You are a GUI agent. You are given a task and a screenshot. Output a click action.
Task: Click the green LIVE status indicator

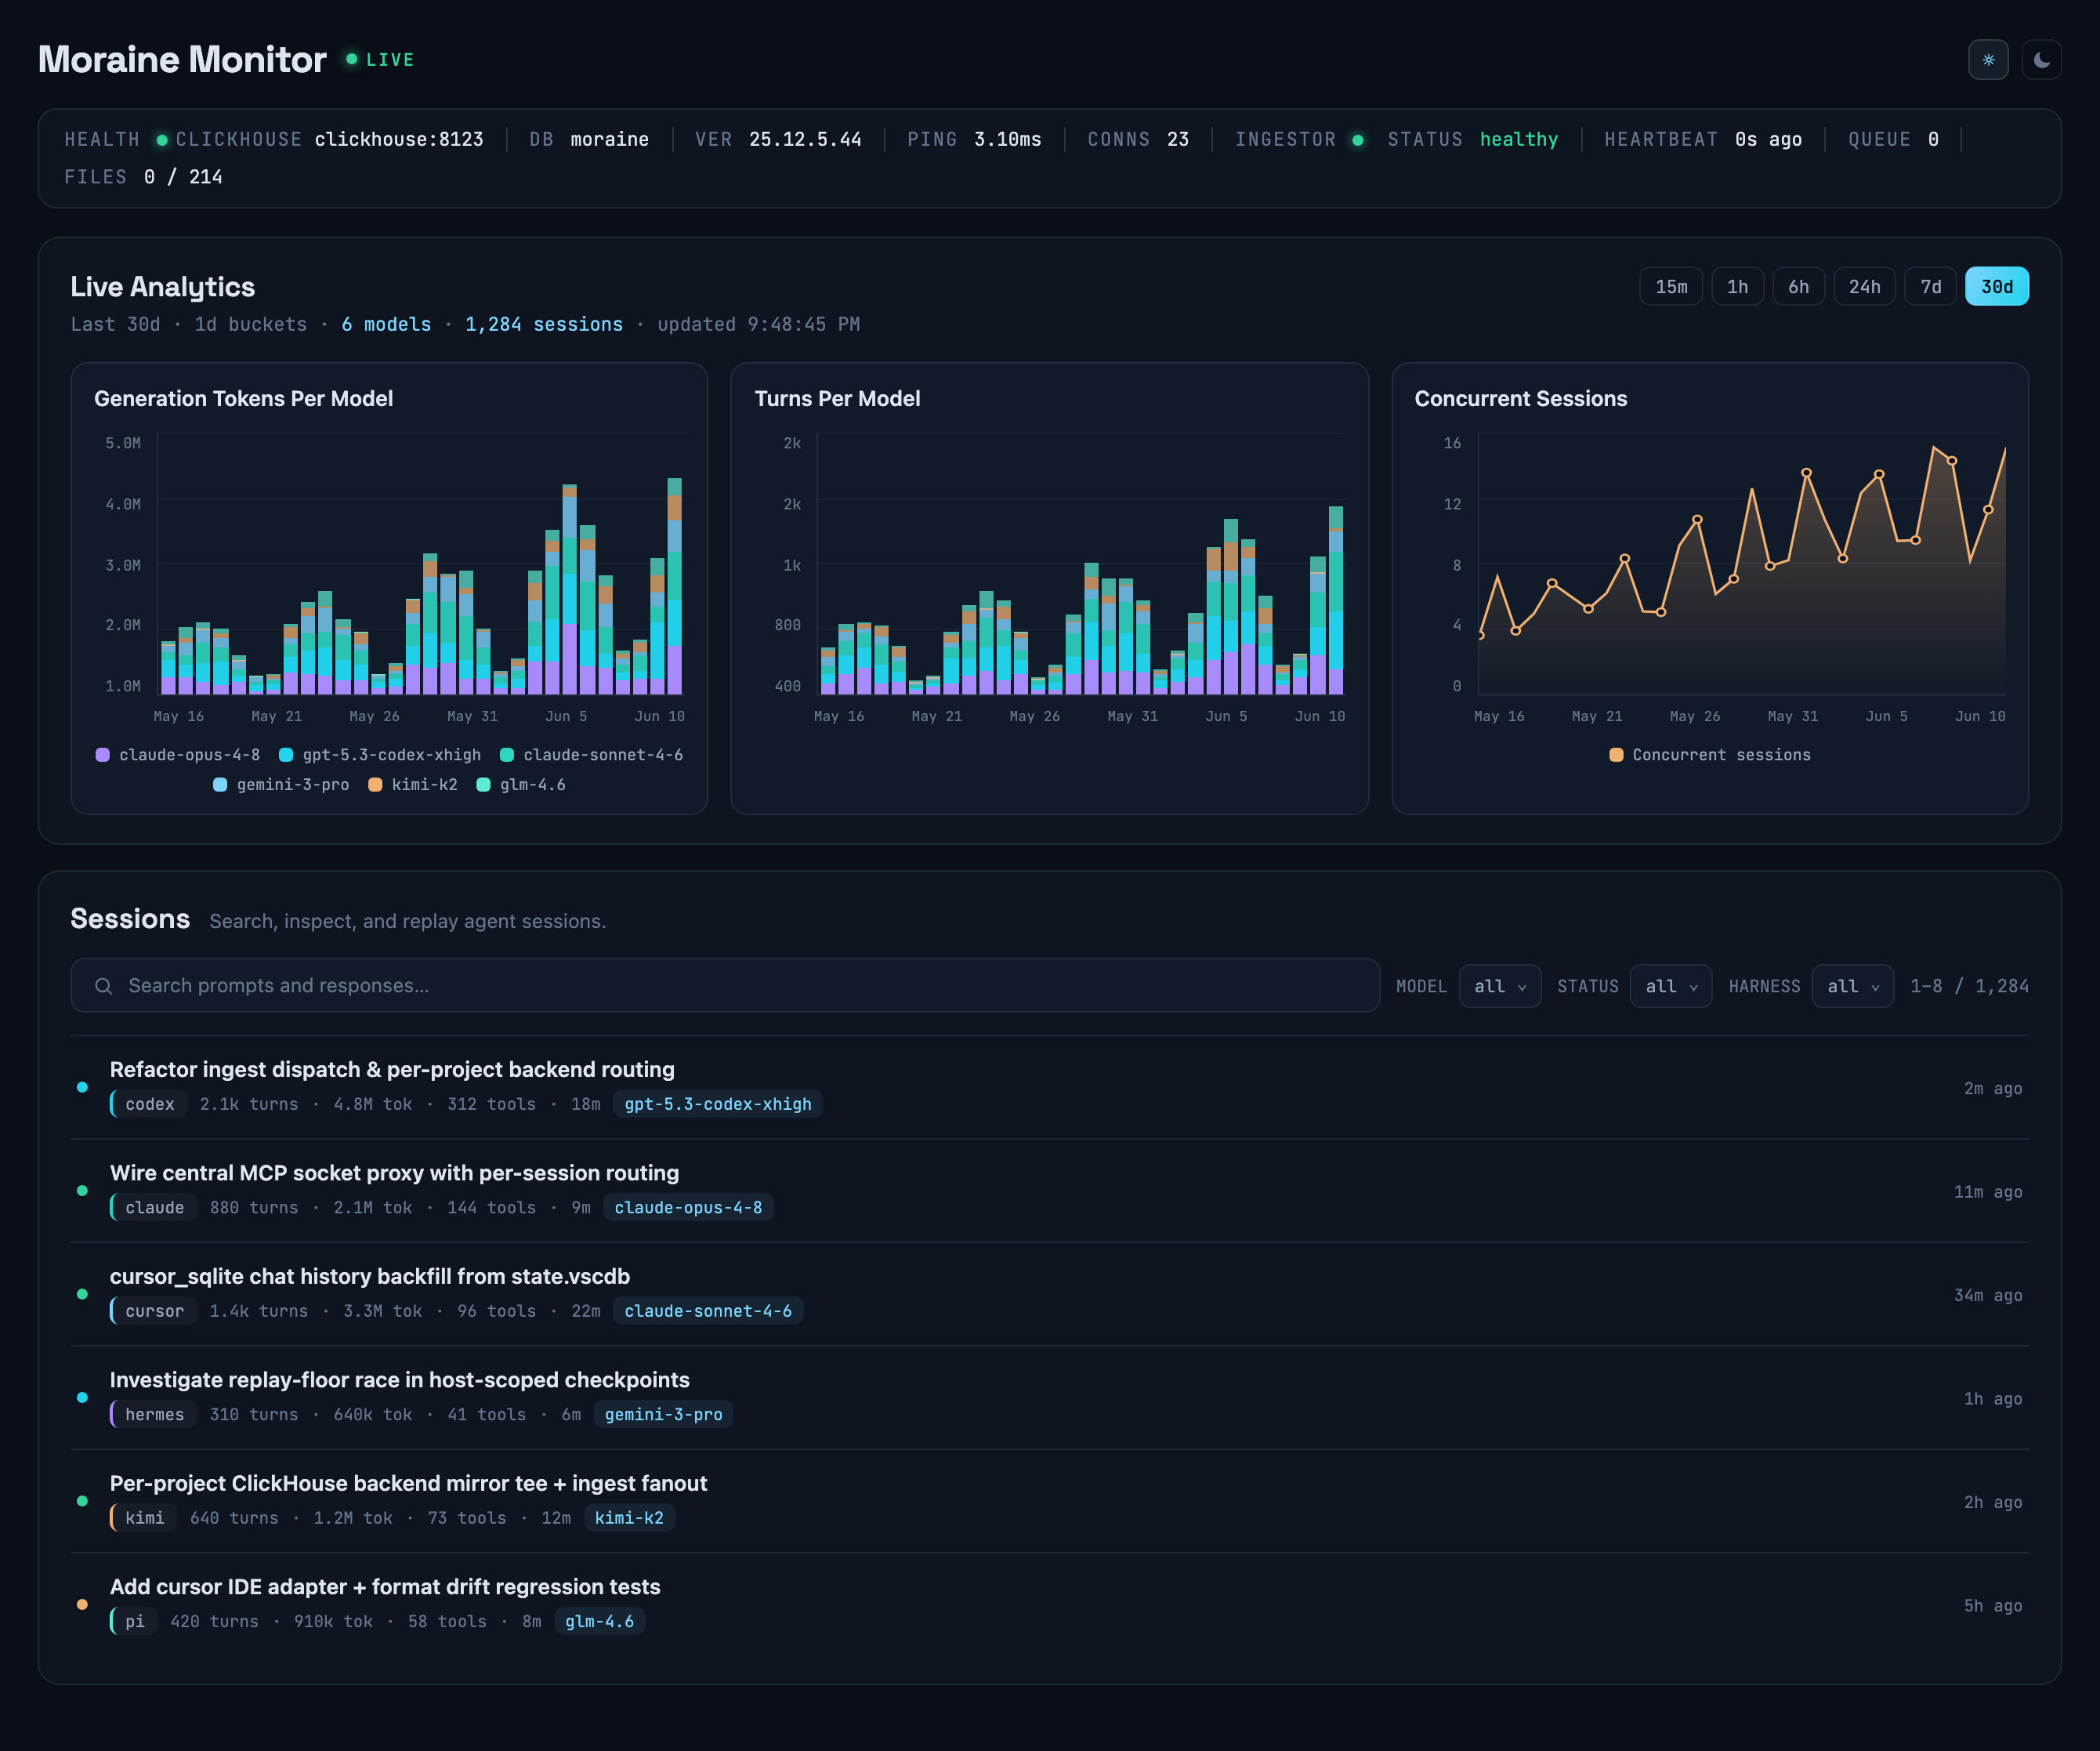coord(380,60)
